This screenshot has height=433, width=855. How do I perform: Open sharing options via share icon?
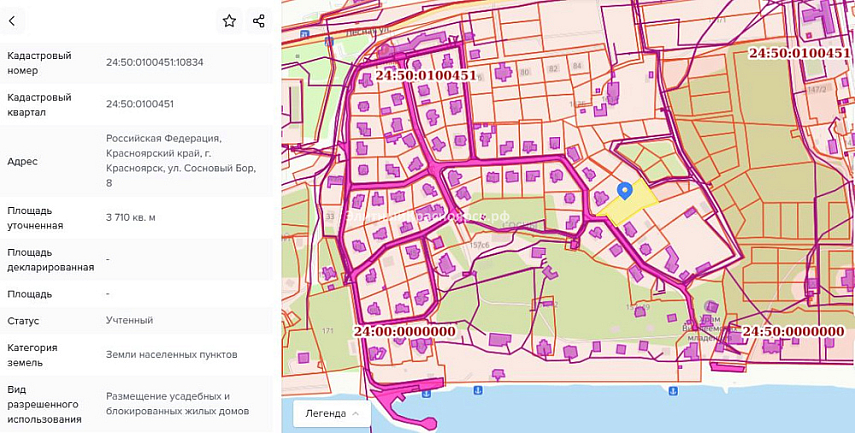[x=259, y=21]
